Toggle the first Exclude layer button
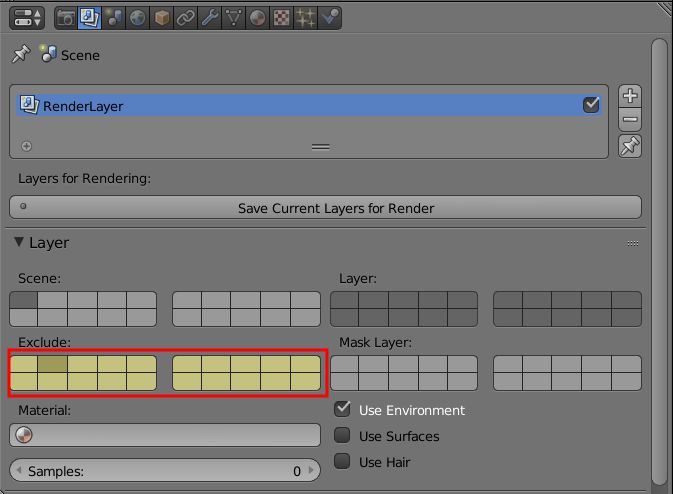This screenshot has height=494, width=673. pyautogui.click(x=24, y=364)
